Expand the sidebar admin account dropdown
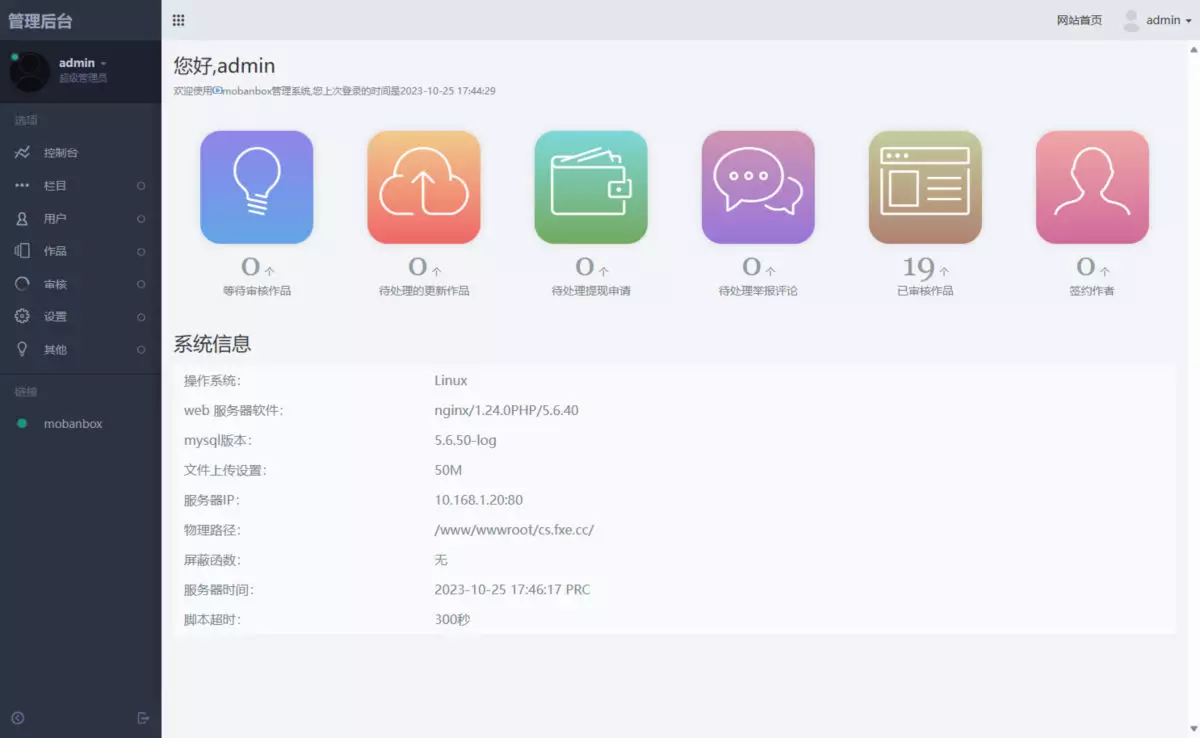The height and width of the screenshot is (738, 1200). [x=82, y=63]
